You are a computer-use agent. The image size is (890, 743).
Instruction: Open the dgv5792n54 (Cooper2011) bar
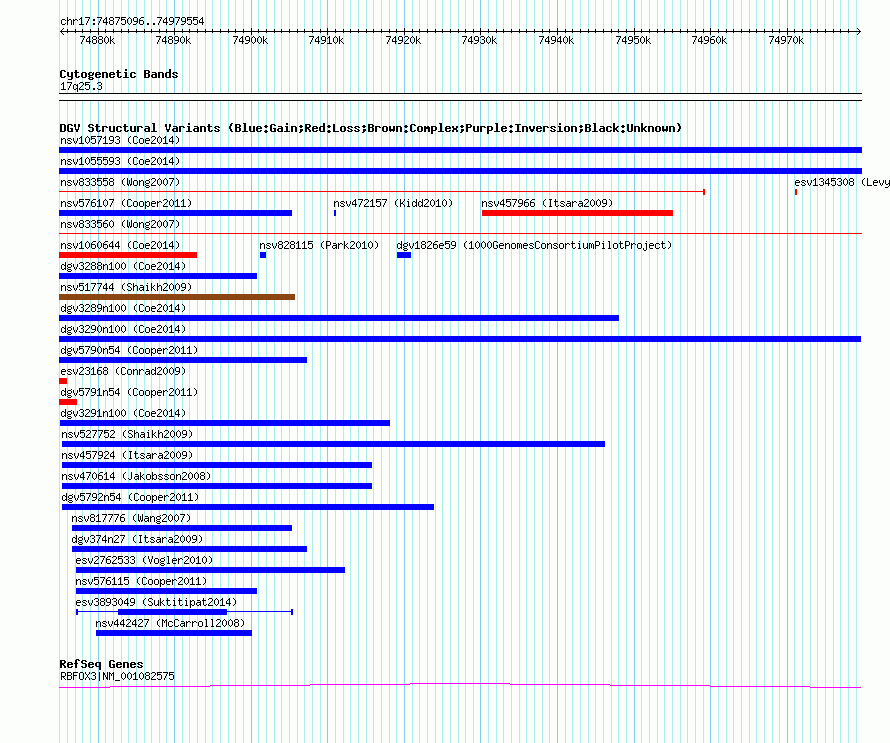tap(248, 507)
